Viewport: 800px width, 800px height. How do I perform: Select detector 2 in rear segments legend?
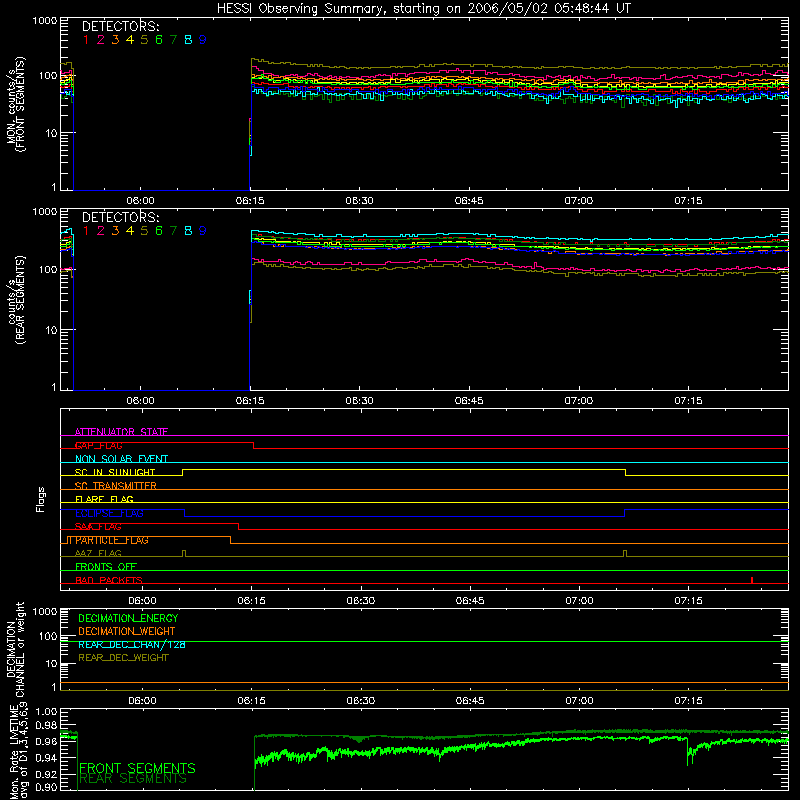(101, 231)
